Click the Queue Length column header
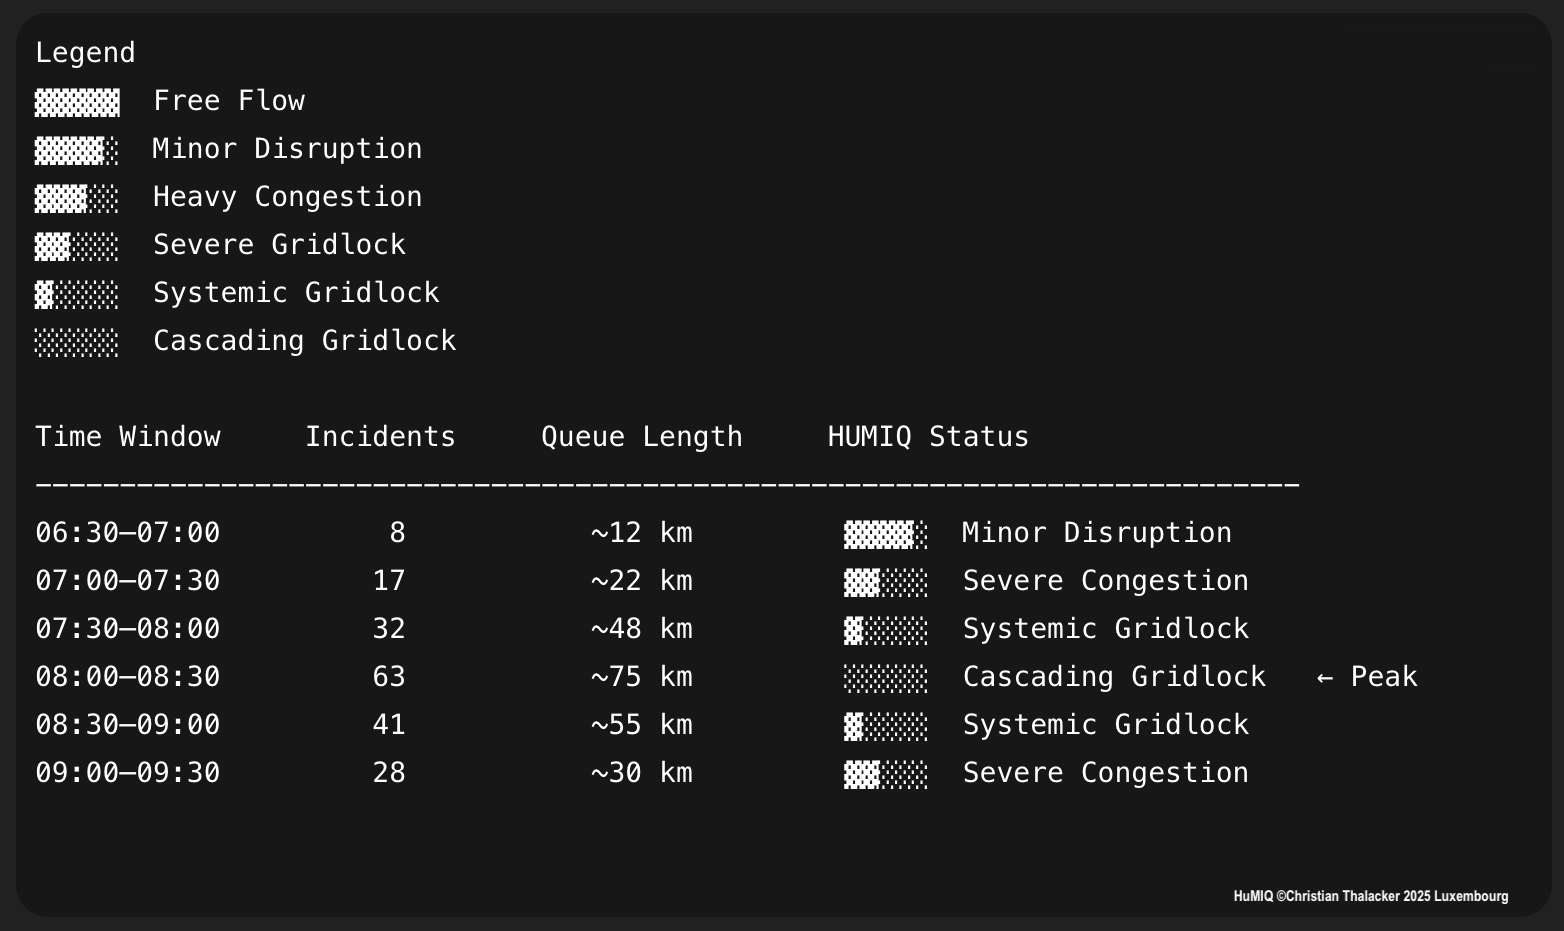The height and width of the screenshot is (931, 1564). point(641,437)
